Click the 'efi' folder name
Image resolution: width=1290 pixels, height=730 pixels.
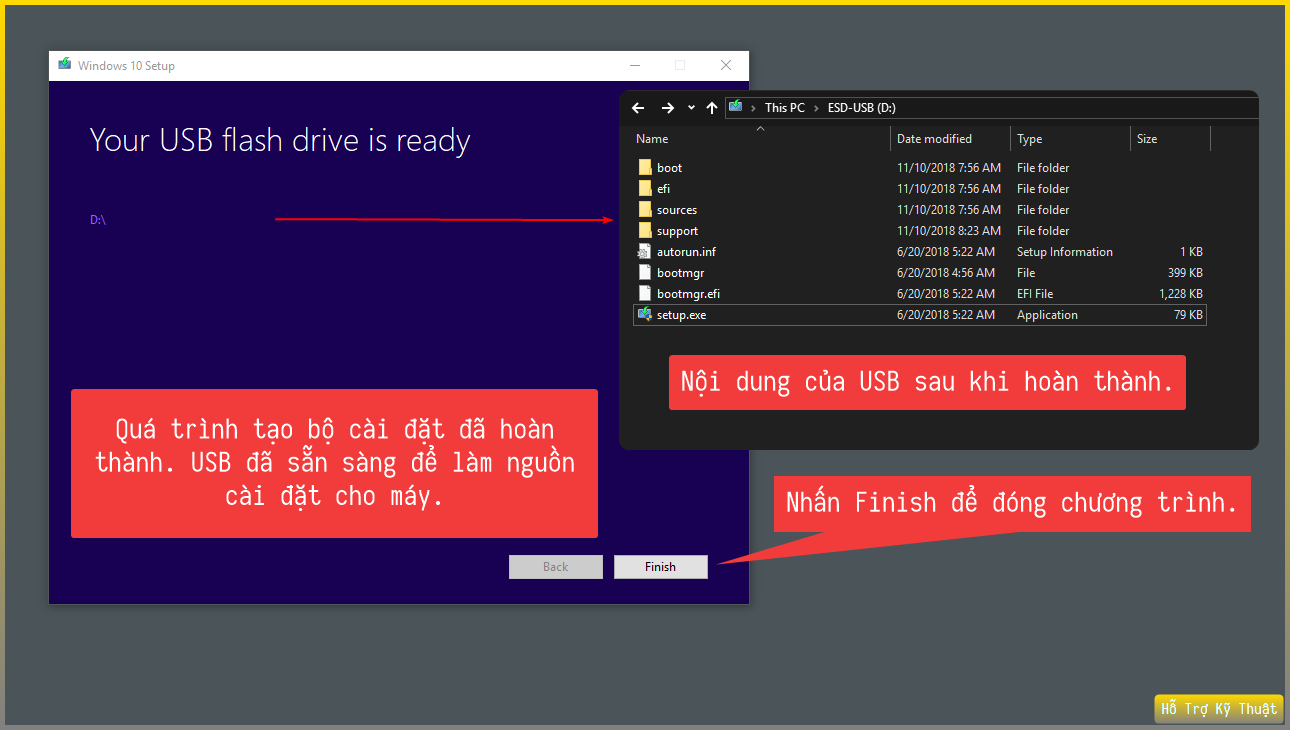point(663,189)
